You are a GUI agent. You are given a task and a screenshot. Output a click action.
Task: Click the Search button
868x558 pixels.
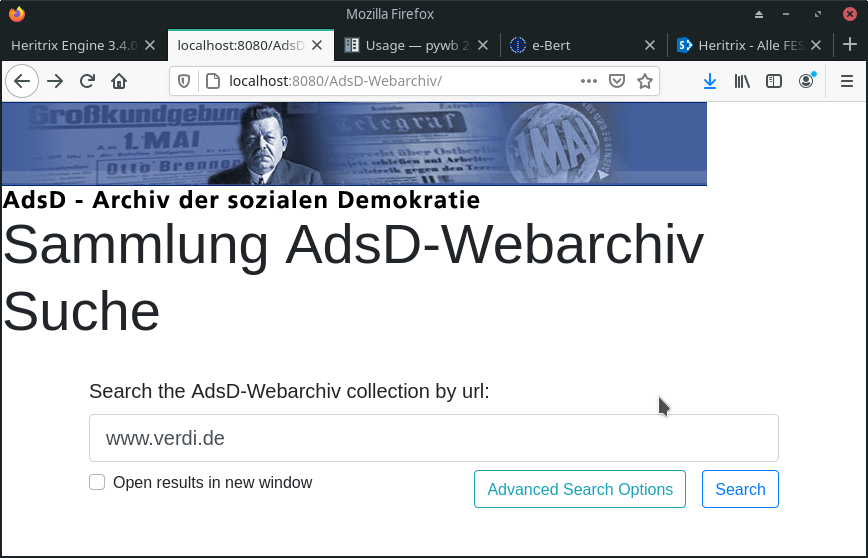click(740, 489)
